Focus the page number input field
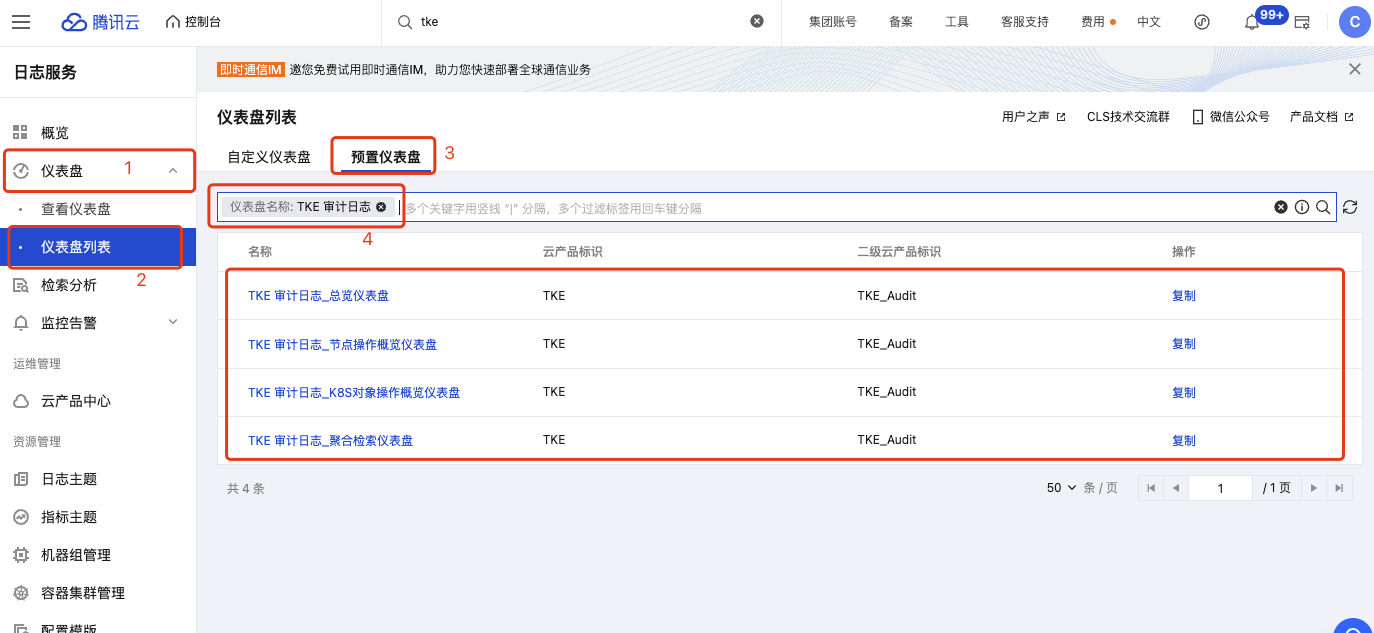1374x633 pixels. tap(1220, 488)
